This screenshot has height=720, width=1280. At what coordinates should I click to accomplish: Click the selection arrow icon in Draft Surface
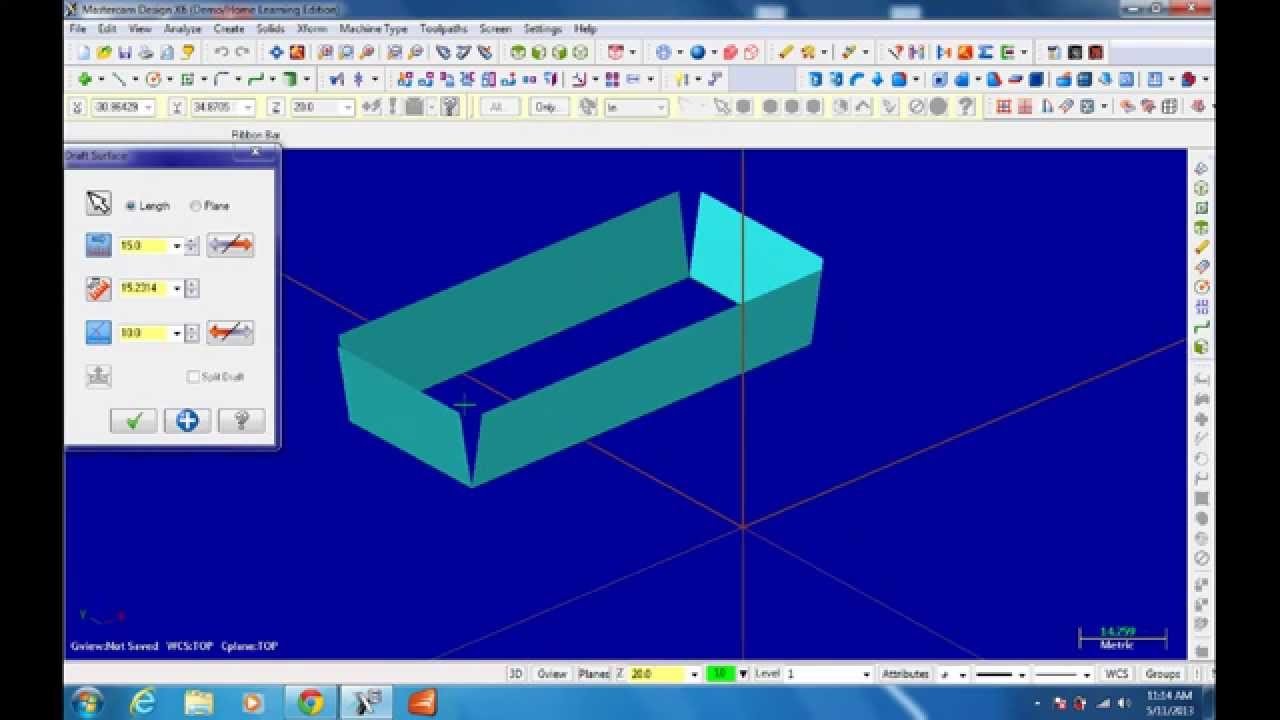98,204
